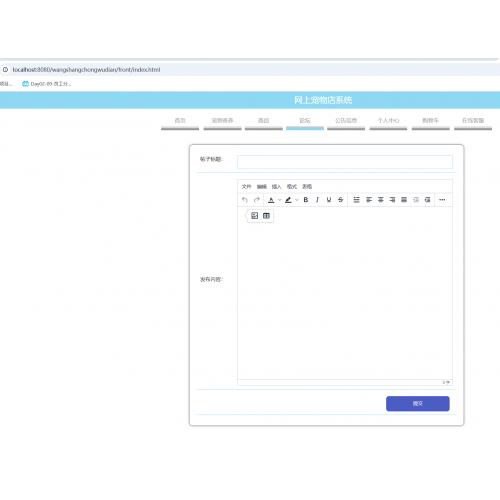Screen dimensions: 500x500
Task: Open the highlight color dropdown arrow
Action: click(297, 200)
